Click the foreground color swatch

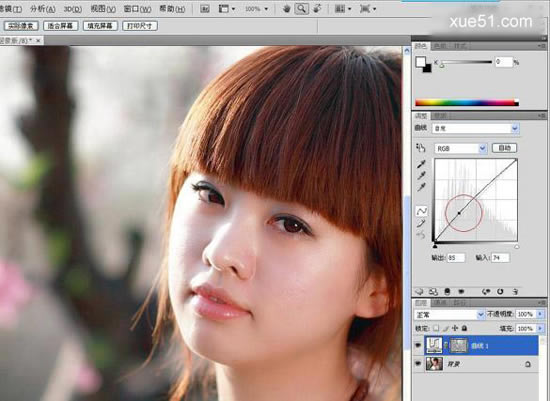[x=421, y=62]
